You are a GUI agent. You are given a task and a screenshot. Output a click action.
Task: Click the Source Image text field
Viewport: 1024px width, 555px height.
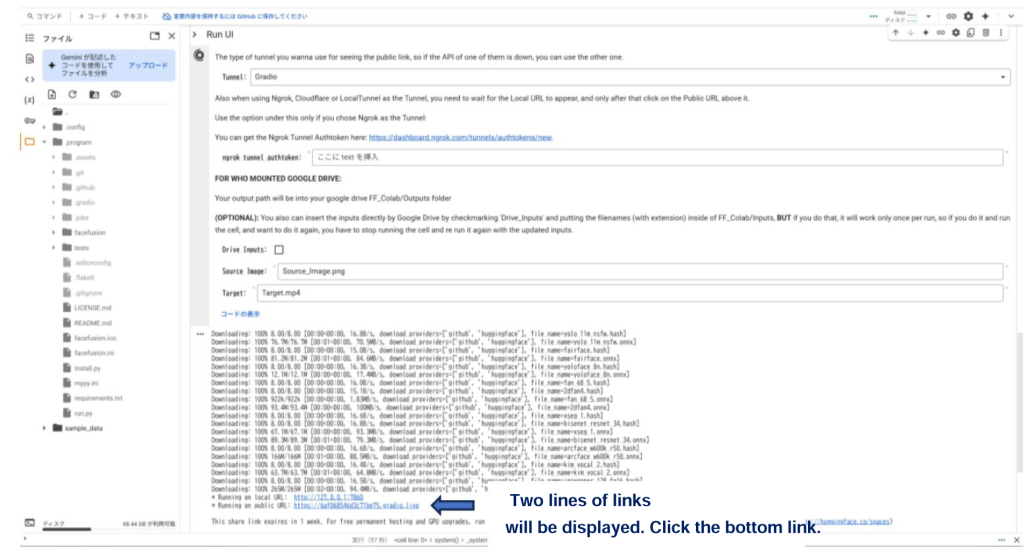(x=640, y=272)
